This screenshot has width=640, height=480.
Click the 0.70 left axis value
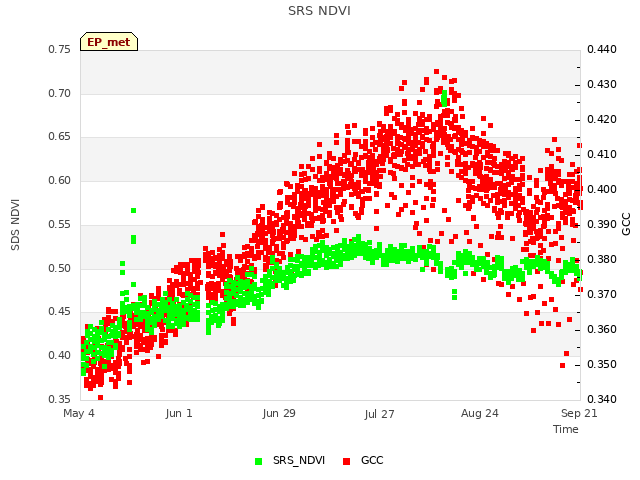60,93
